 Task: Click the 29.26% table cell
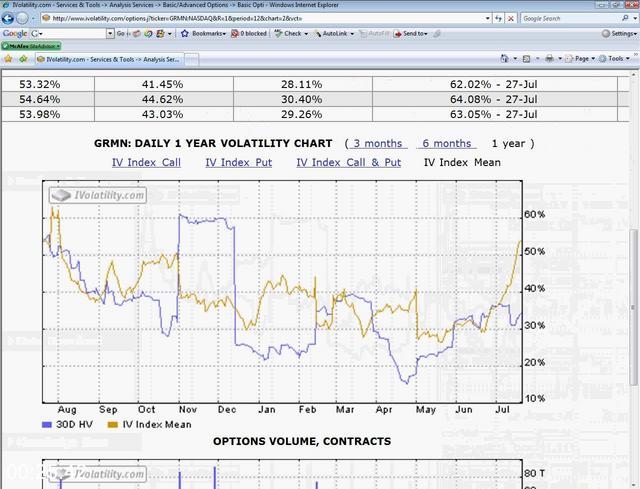pyautogui.click(x=301, y=114)
